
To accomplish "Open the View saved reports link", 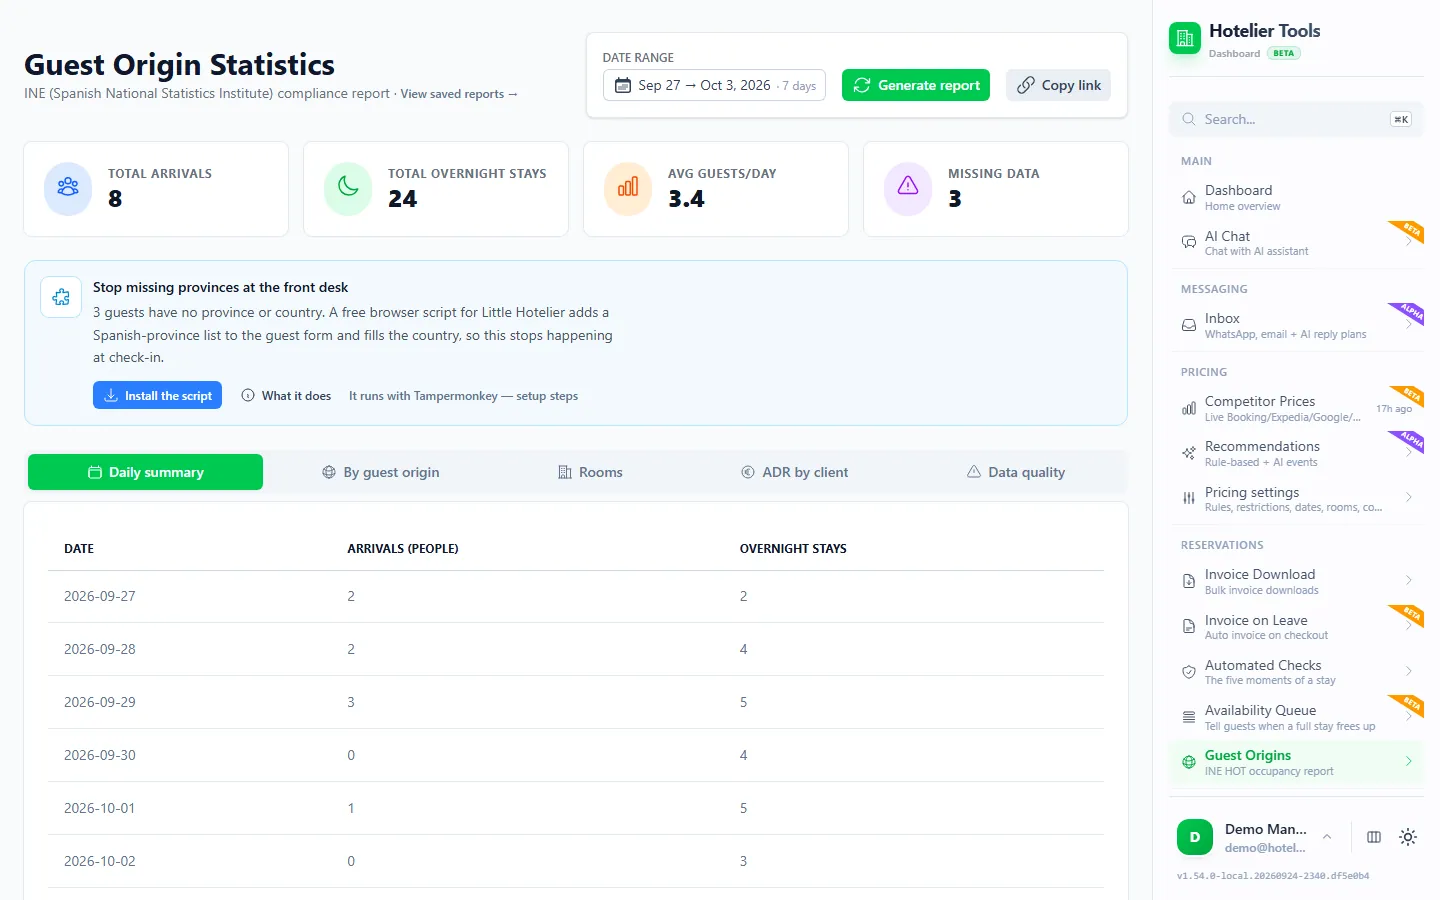I will 459,94.
